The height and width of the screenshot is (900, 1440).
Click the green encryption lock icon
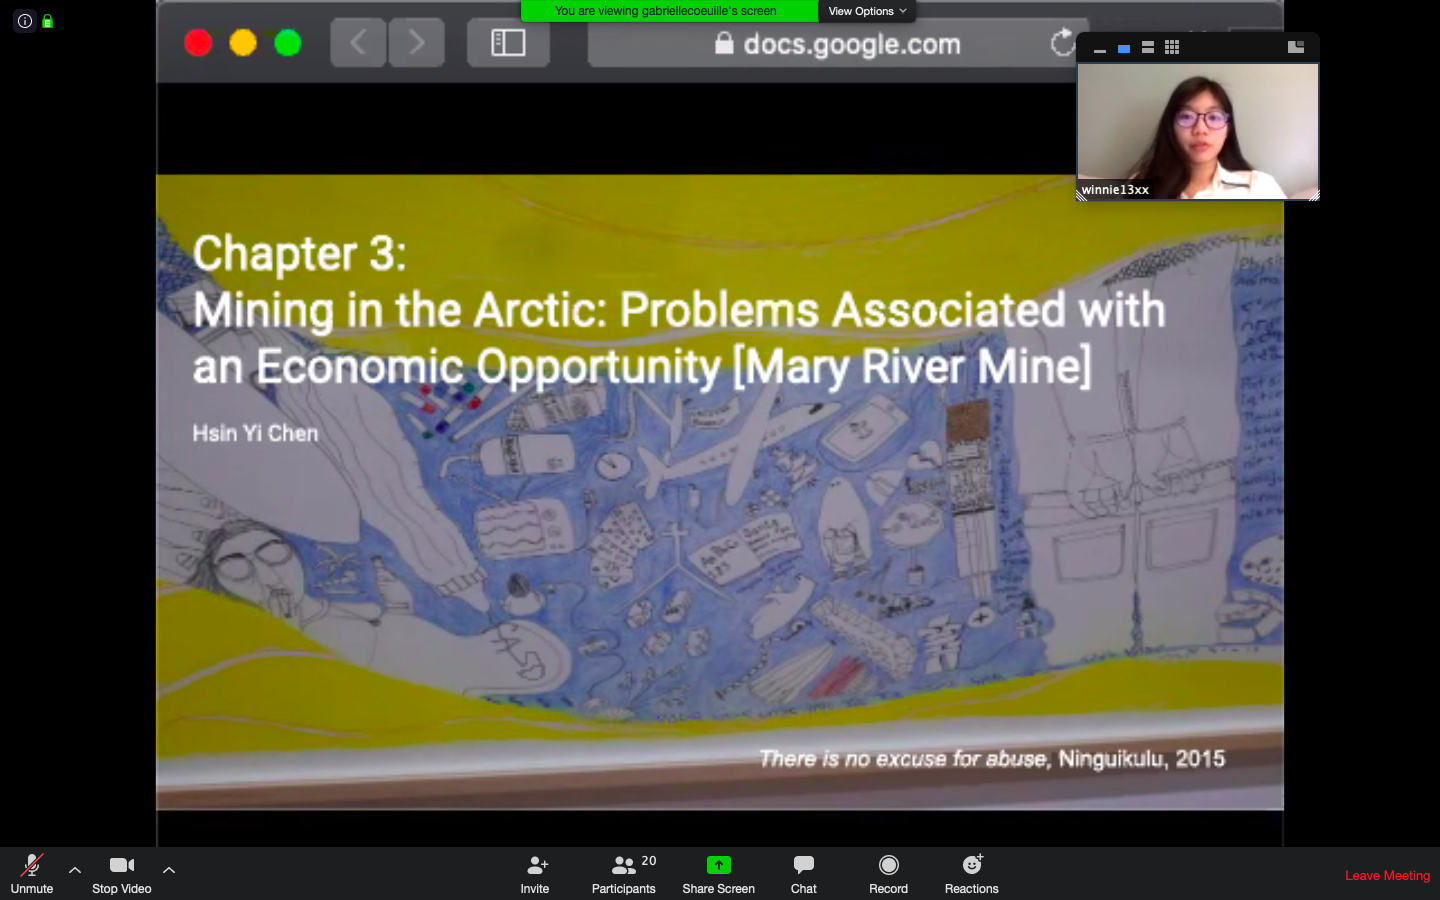click(47, 21)
